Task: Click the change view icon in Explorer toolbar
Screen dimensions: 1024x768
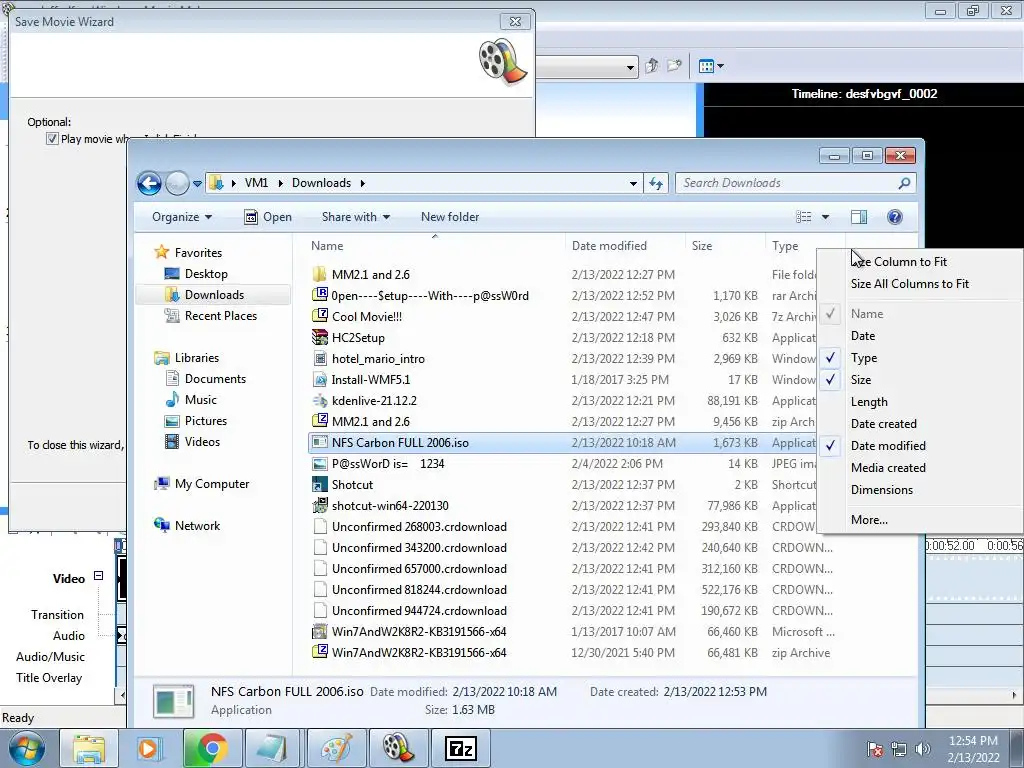Action: click(803, 217)
